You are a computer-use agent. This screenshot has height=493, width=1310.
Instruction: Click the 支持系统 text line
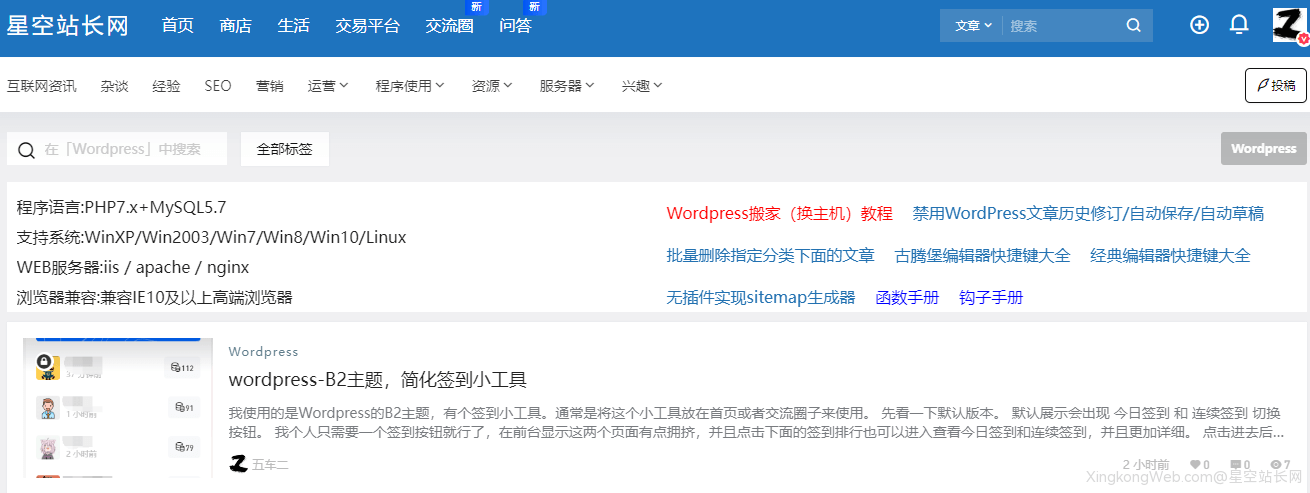pos(212,238)
